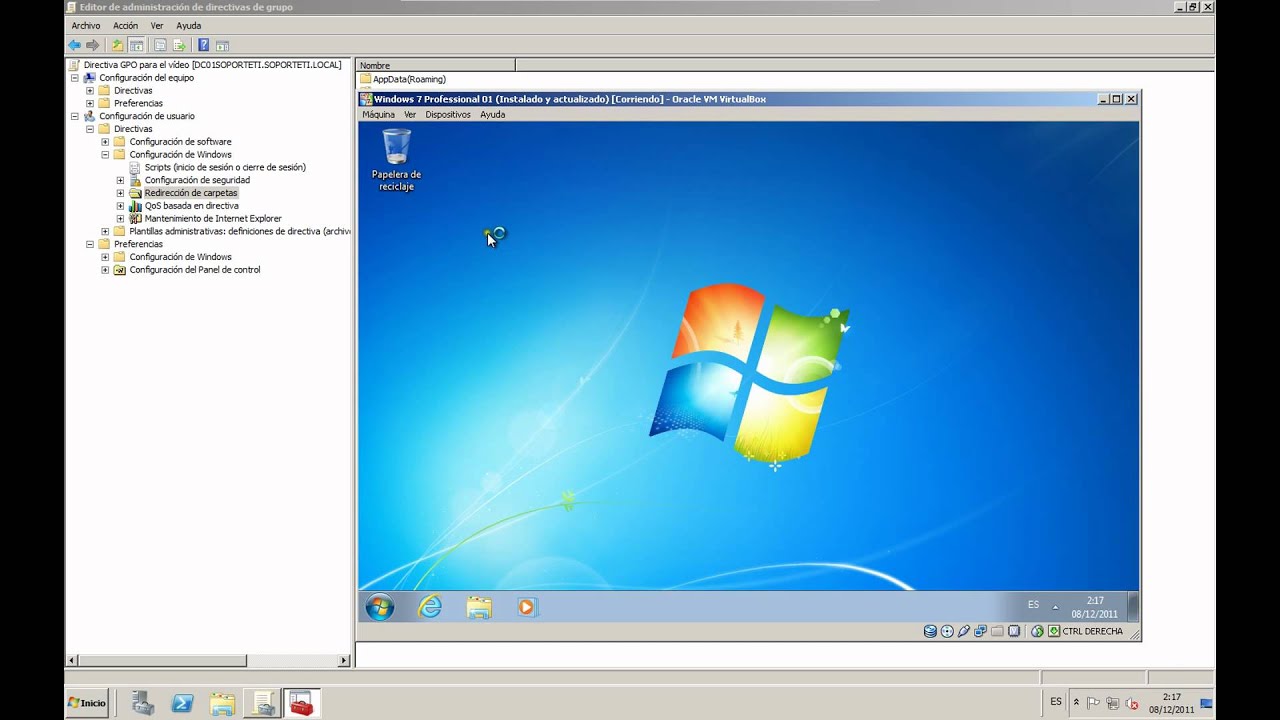
Task: Show hidden icons in the host system tray
Action: pyautogui.click(x=1076, y=703)
